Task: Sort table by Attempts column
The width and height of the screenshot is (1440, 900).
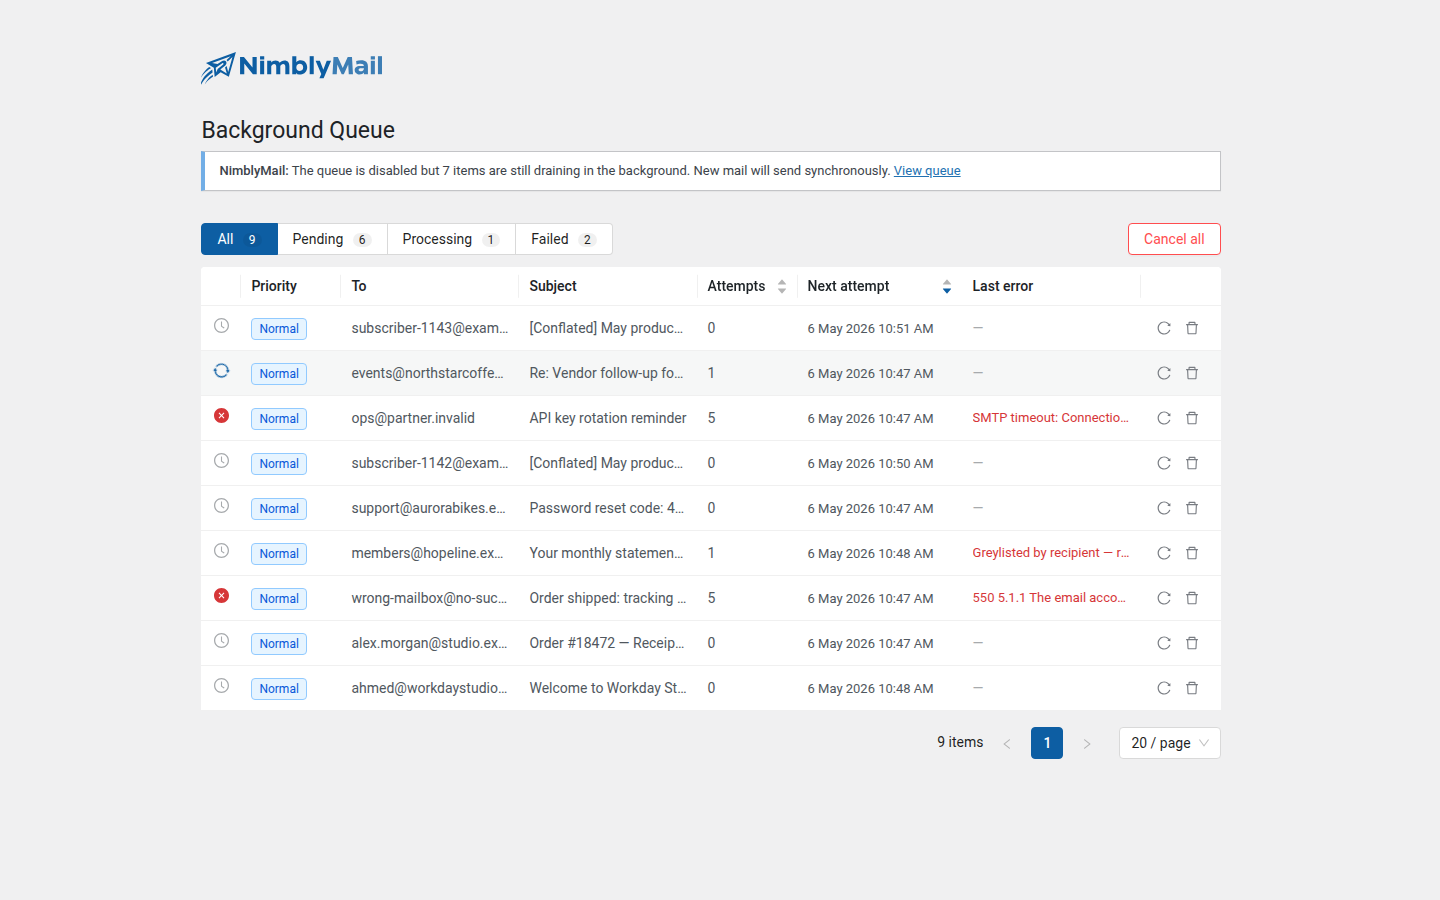Action: tap(746, 286)
